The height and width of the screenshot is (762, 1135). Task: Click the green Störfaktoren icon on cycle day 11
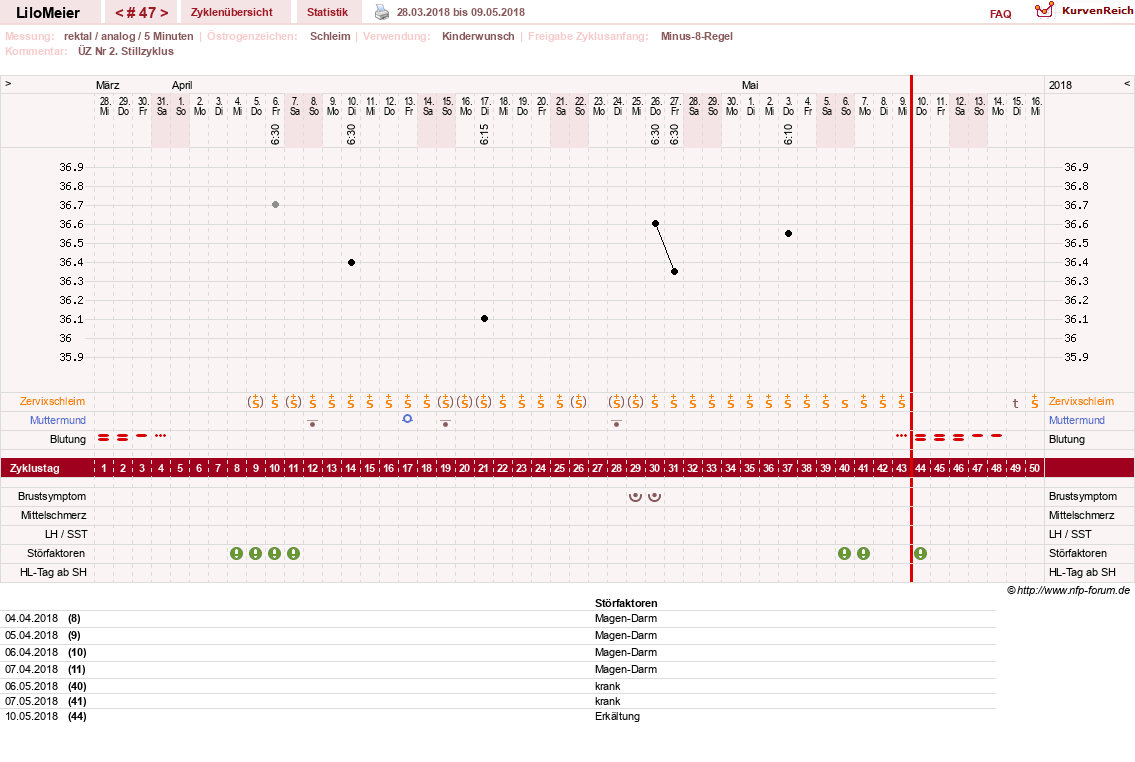pyautogui.click(x=293, y=554)
